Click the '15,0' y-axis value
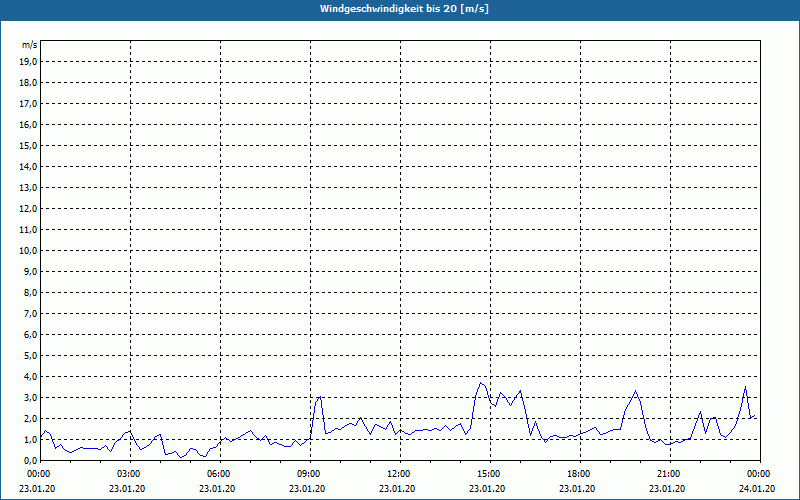 pos(28,145)
